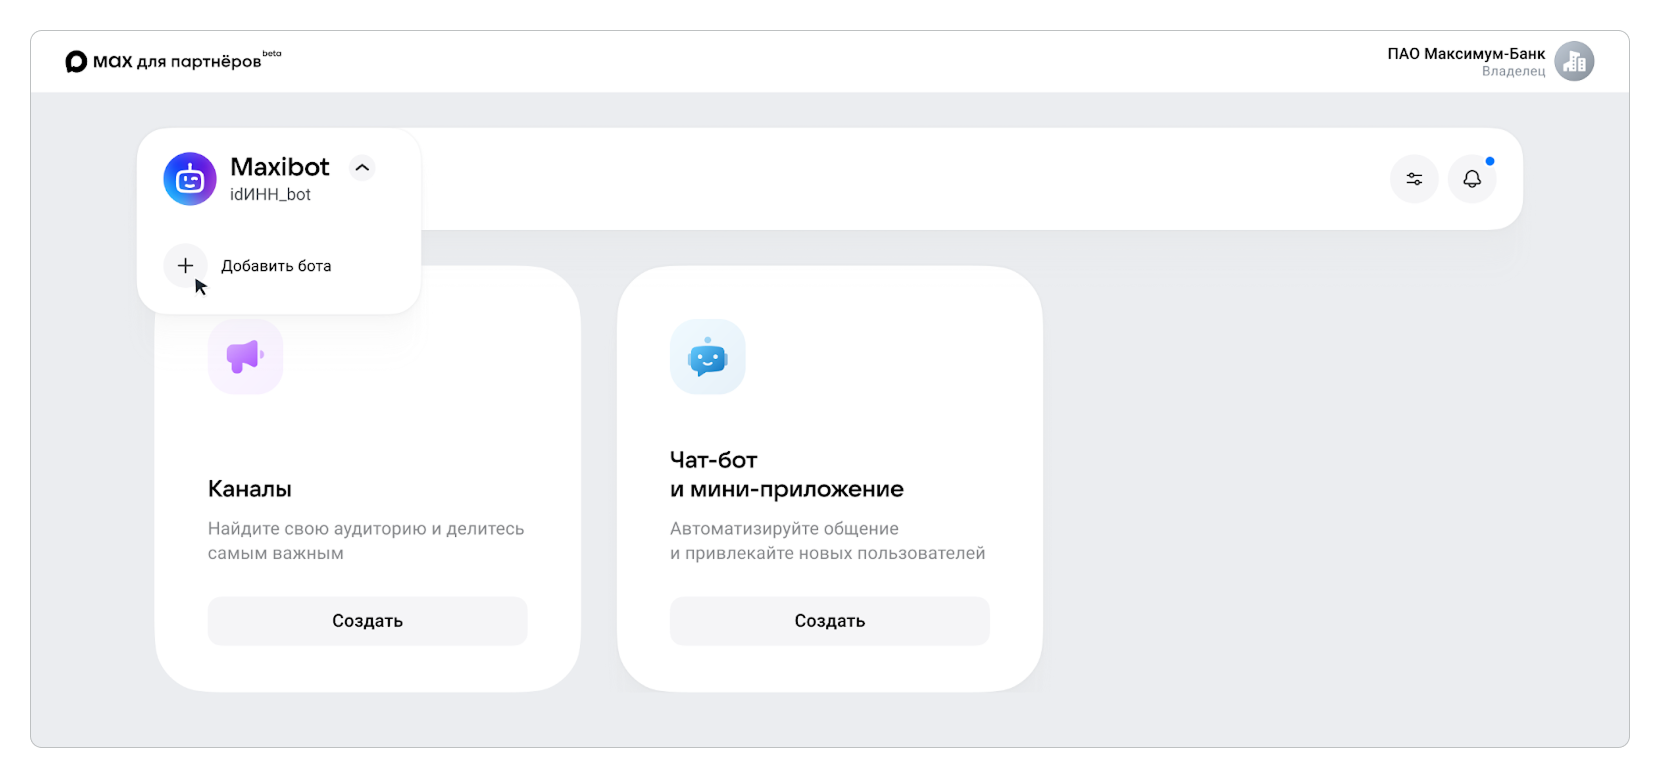This screenshot has width=1660, height=778.
Task: Open the account building avatar icon
Action: pos(1574,62)
